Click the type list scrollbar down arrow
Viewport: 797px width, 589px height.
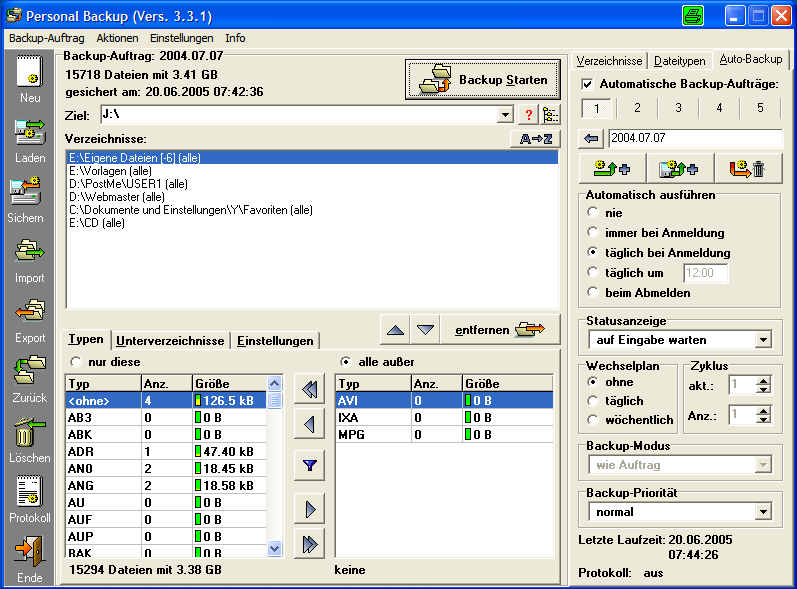pos(274,548)
